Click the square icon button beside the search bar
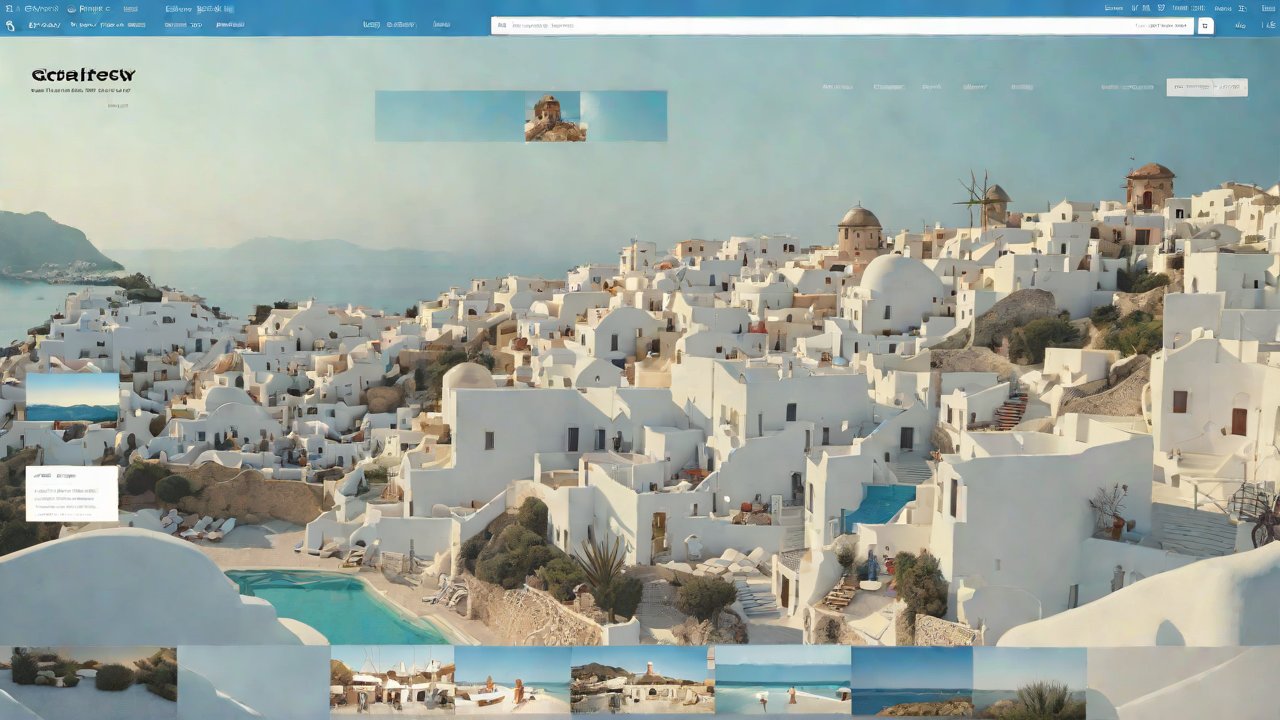This screenshot has width=1280, height=720. (1205, 26)
